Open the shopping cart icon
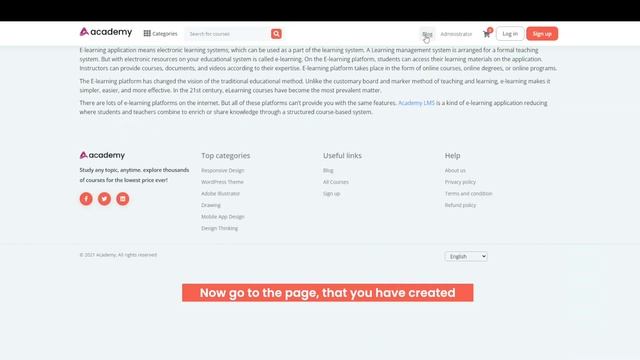Image resolution: width=640 pixels, height=360 pixels. coord(487,33)
